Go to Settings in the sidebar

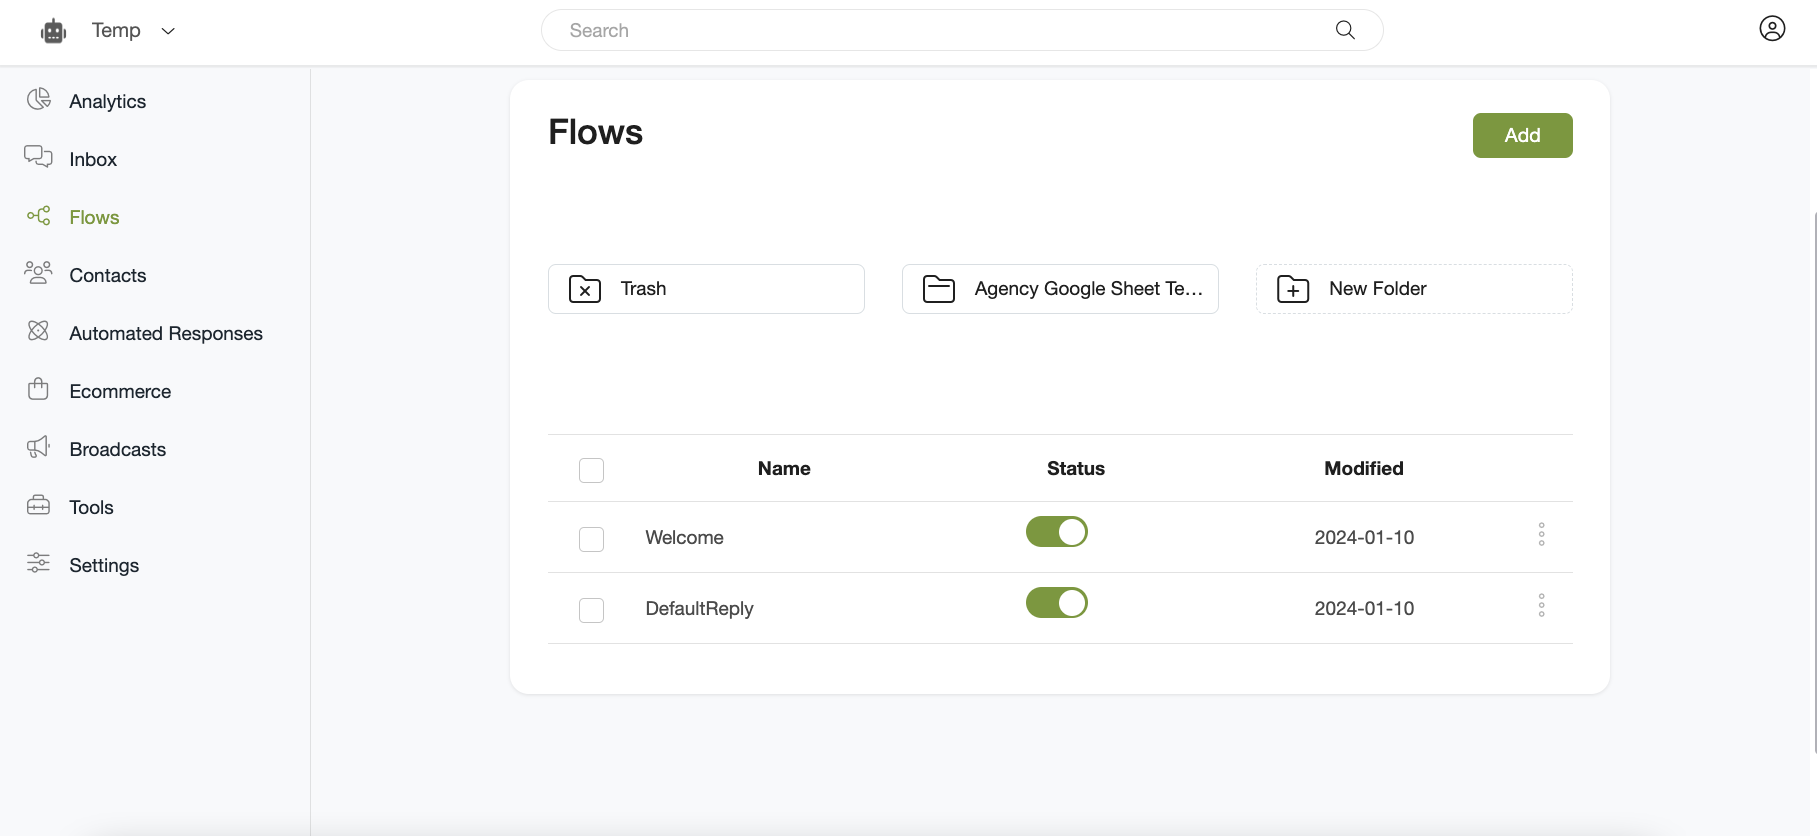104,565
